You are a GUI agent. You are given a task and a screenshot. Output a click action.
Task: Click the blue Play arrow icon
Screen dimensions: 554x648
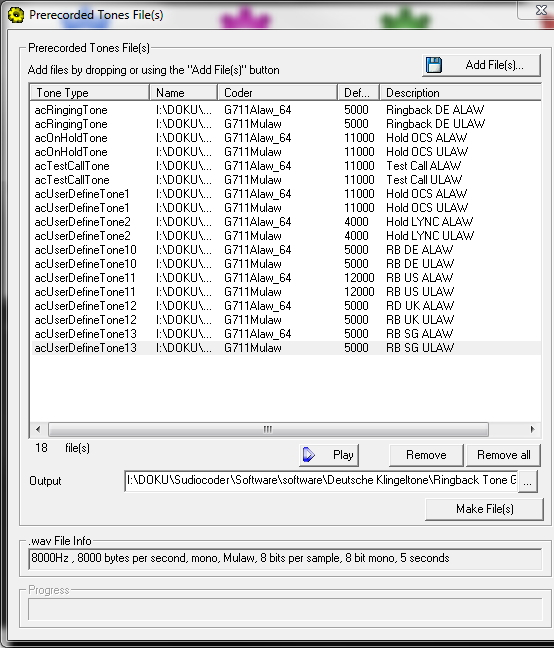click(309, 455)
